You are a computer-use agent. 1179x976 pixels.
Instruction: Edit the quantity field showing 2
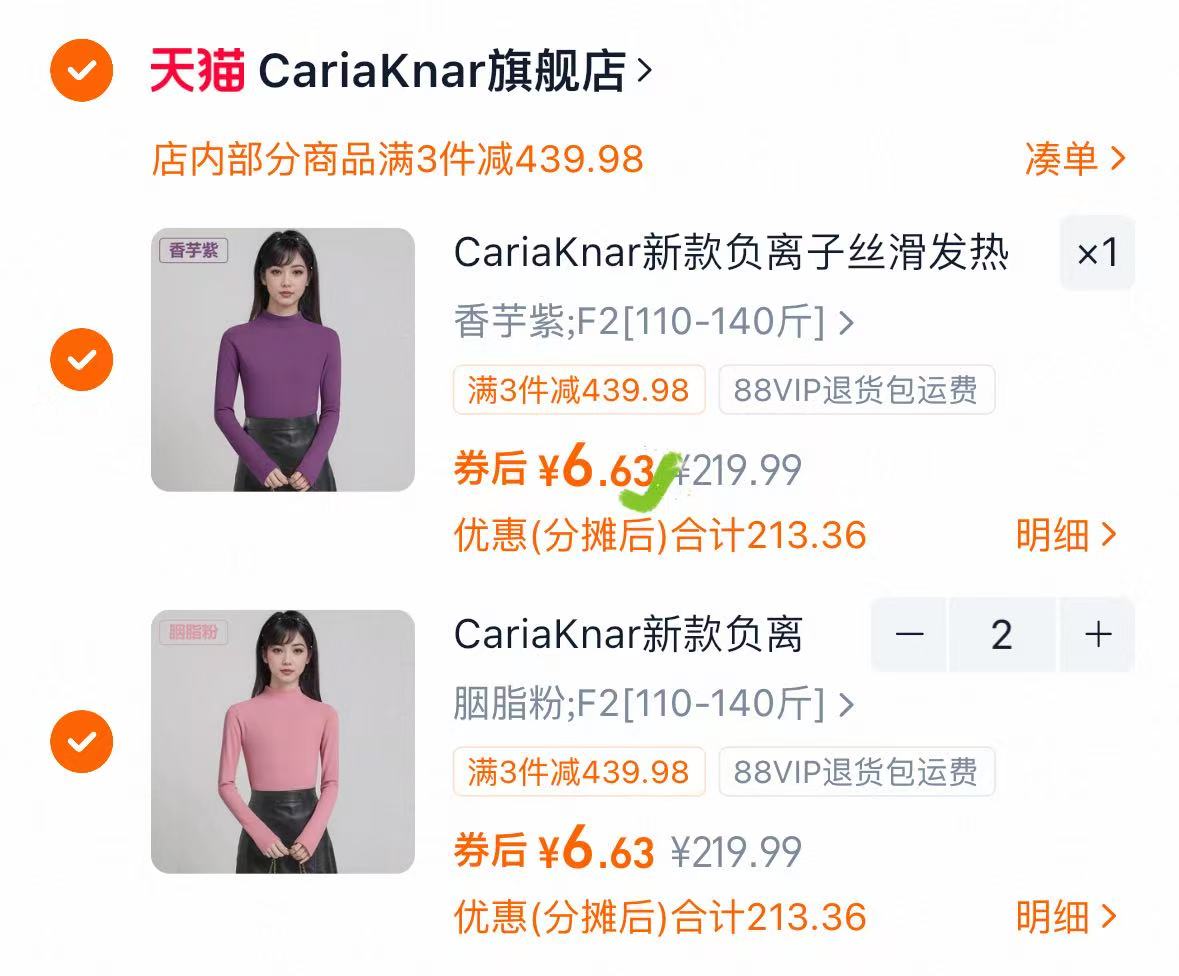coord(1002,635)
